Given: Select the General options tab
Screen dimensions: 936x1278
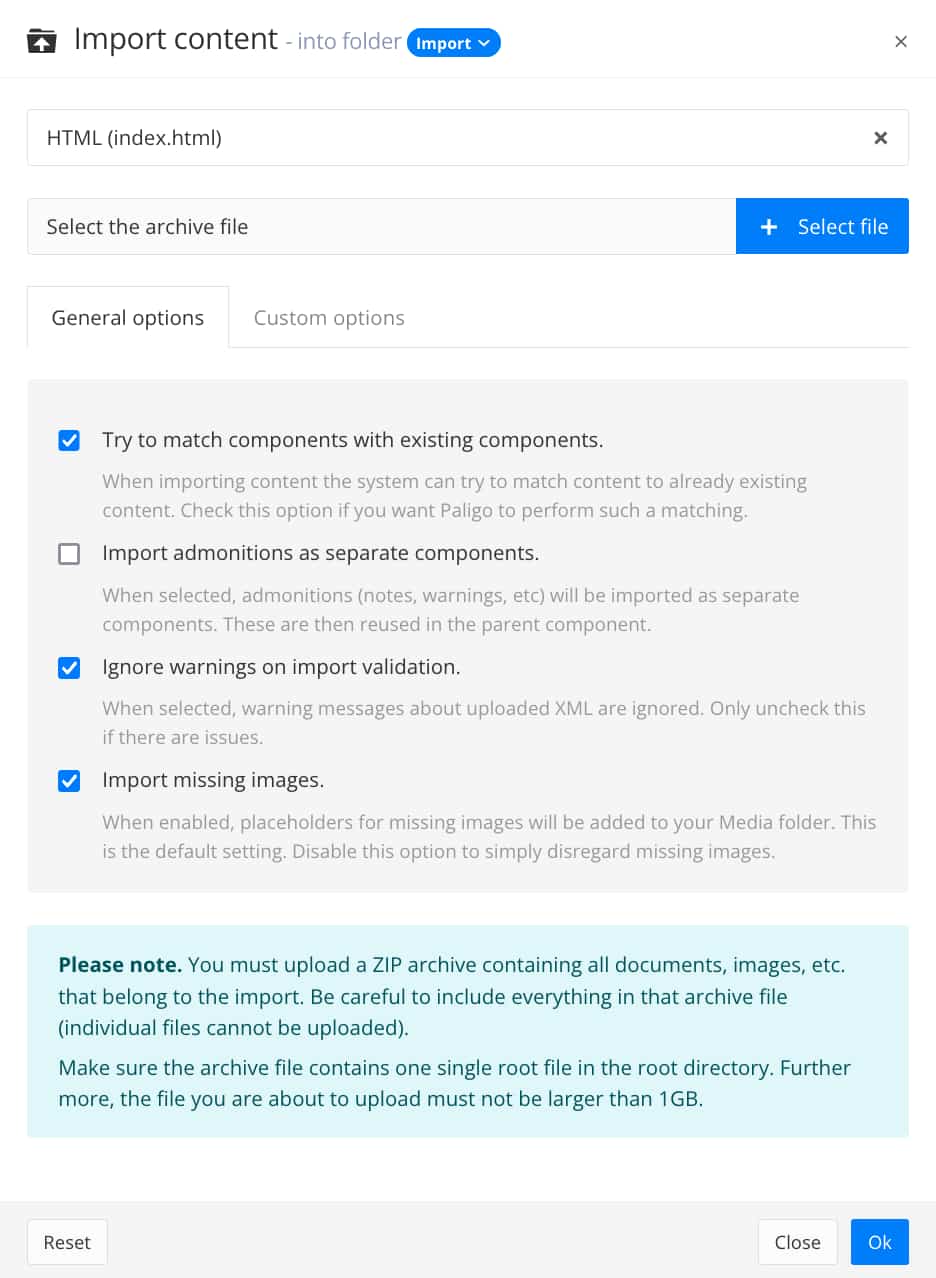Looking at the screenshot, I should pyautogui.click(x=127, y=317).
